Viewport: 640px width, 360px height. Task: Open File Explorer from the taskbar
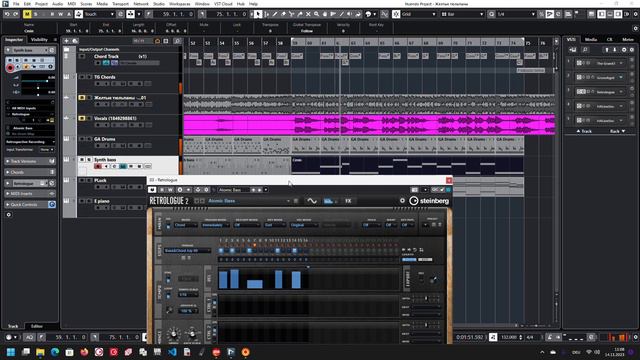(x=40, y=352)
